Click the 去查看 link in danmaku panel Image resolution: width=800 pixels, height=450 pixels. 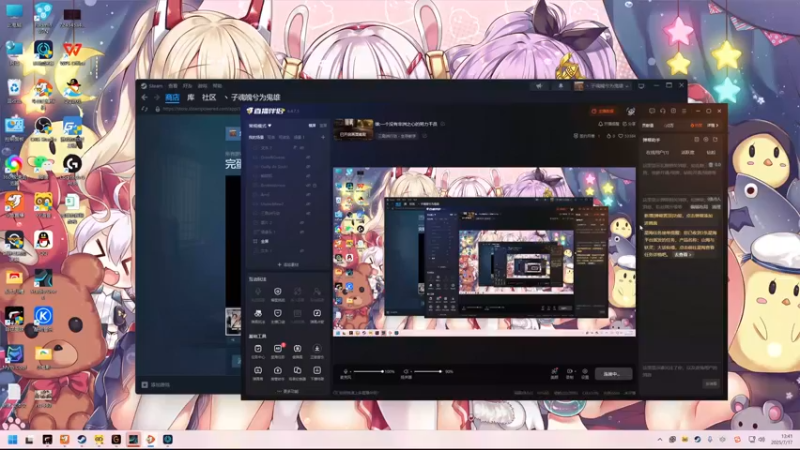click(x=683, y=254)
